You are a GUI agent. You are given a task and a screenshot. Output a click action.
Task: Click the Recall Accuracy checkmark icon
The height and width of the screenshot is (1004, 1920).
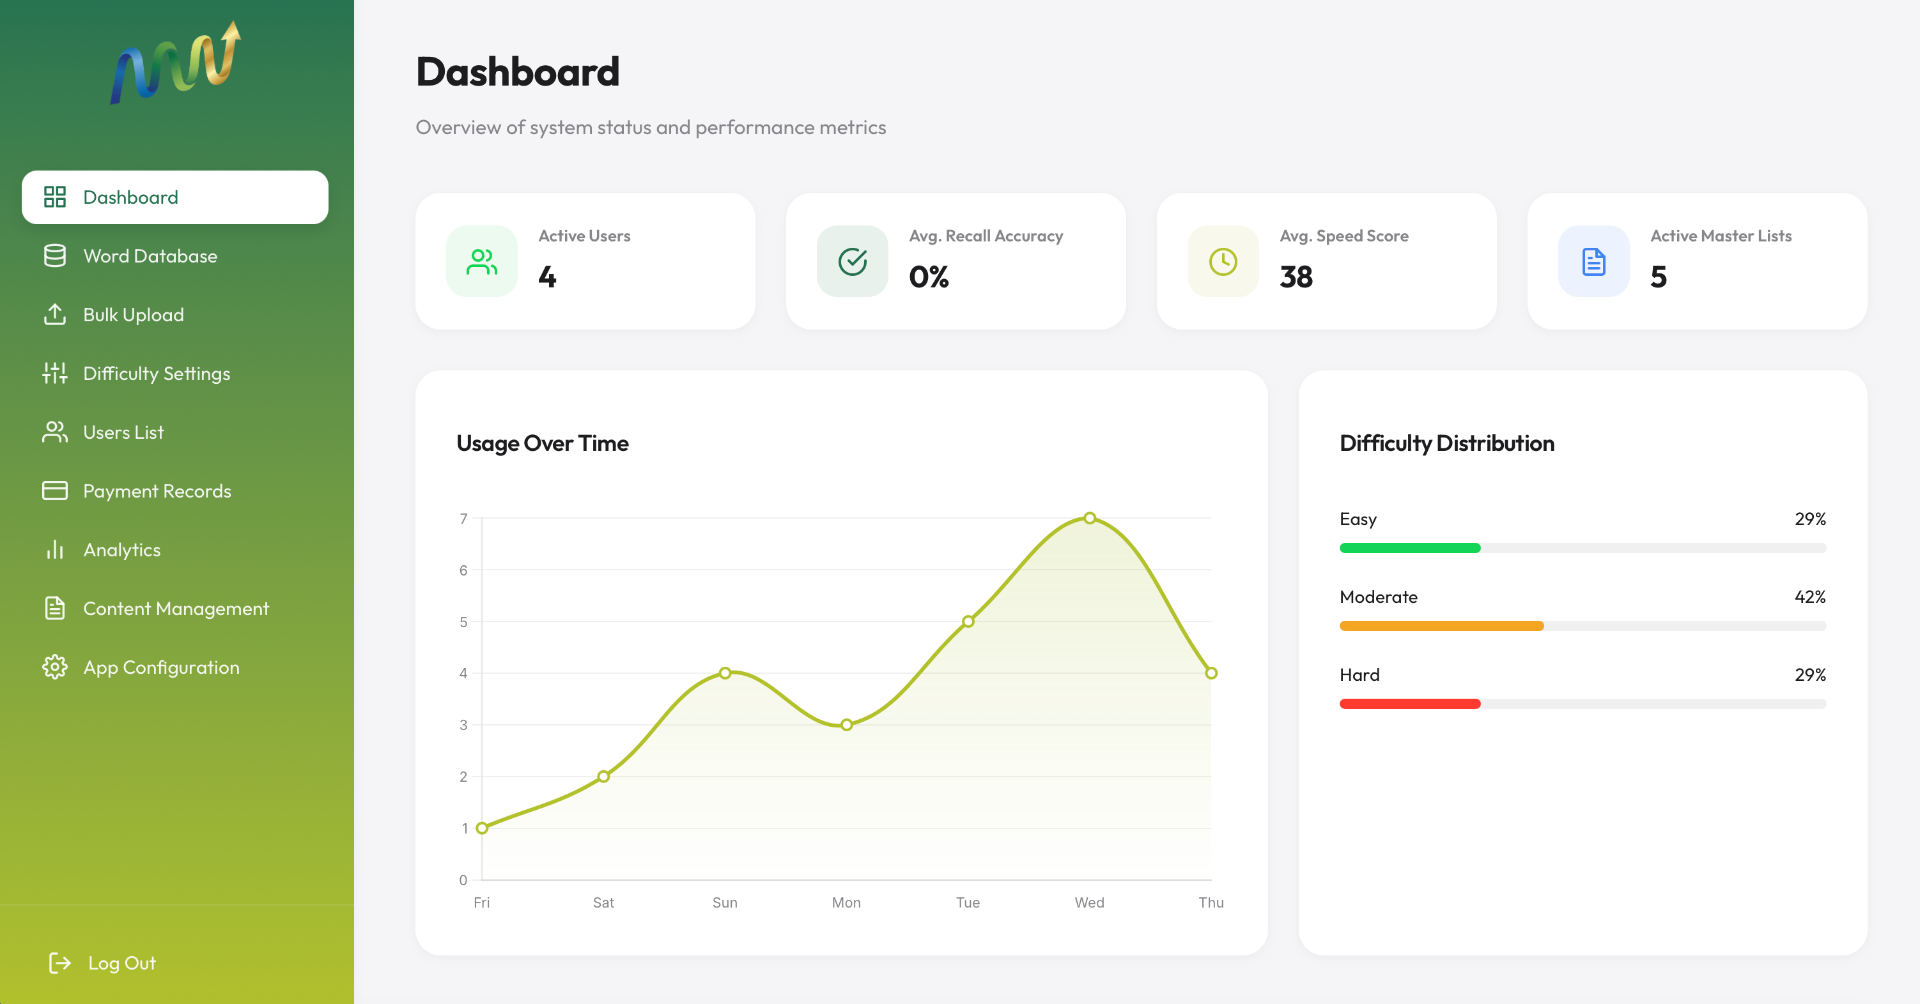coord(852,262)
